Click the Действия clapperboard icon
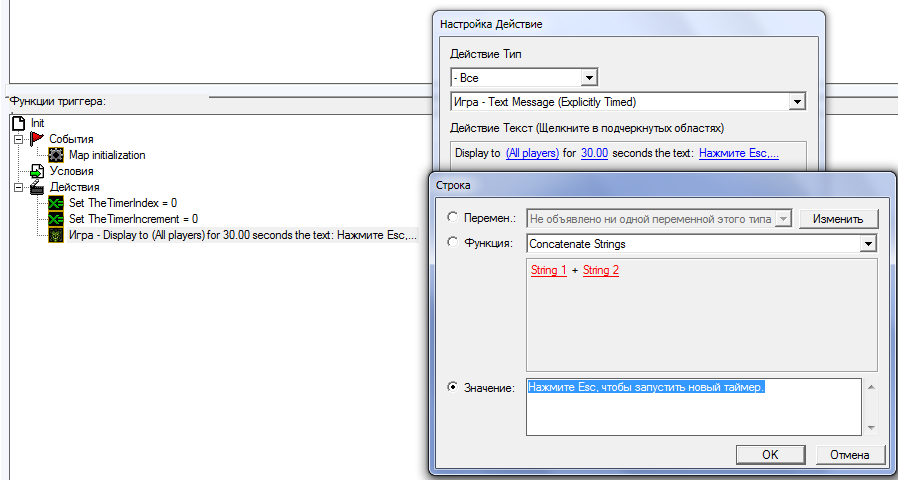 tap(37, 187)
